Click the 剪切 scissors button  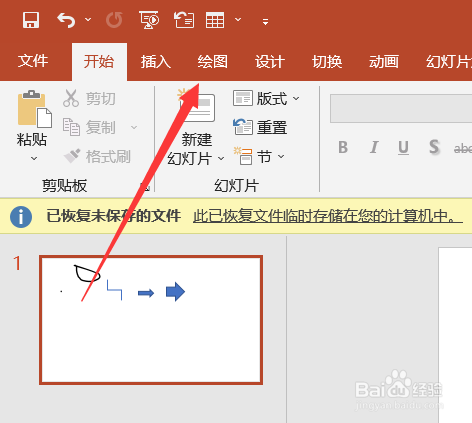click(x=89, y=98)
